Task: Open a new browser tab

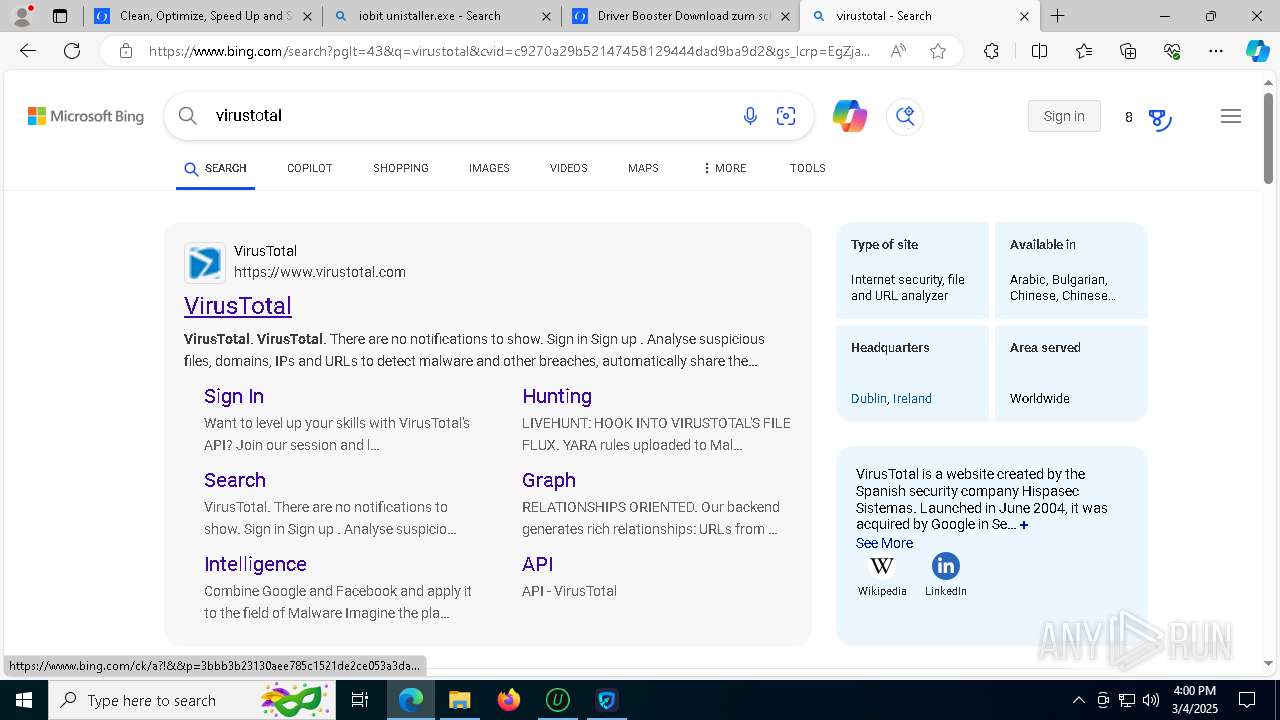Action: pyautogui.click(x=1057, y=16)
